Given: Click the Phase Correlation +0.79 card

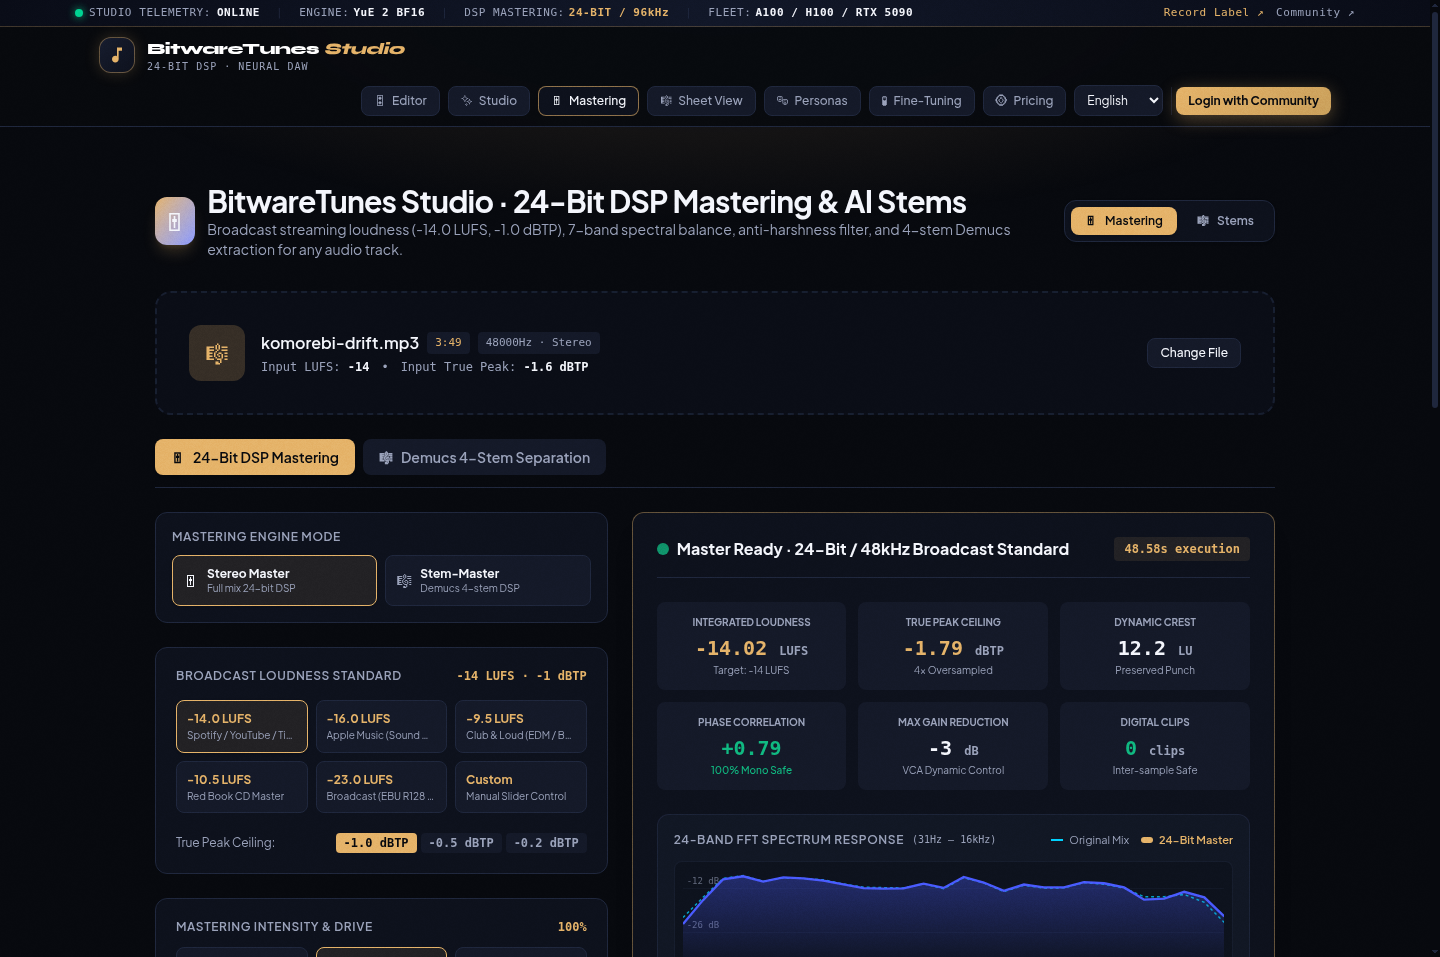Looking at the screenshot, I should pos(751,746).
